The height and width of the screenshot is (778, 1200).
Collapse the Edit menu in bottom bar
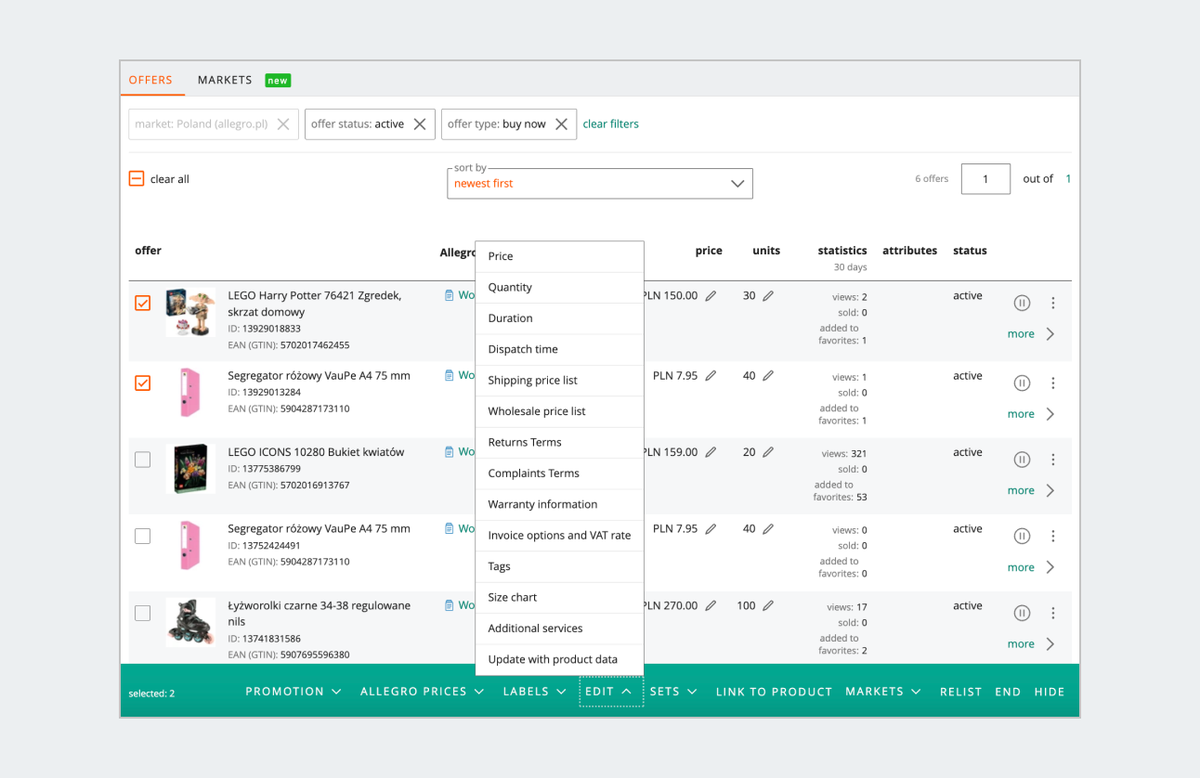click(609, 691)
